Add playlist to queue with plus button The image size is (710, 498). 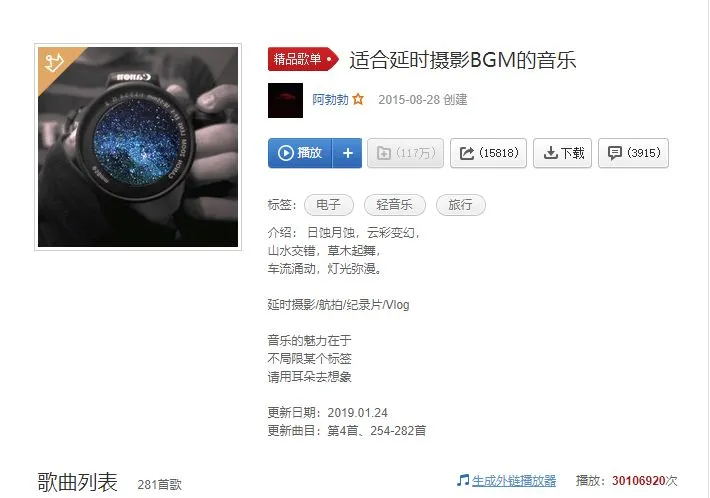[x=347, y=153]
